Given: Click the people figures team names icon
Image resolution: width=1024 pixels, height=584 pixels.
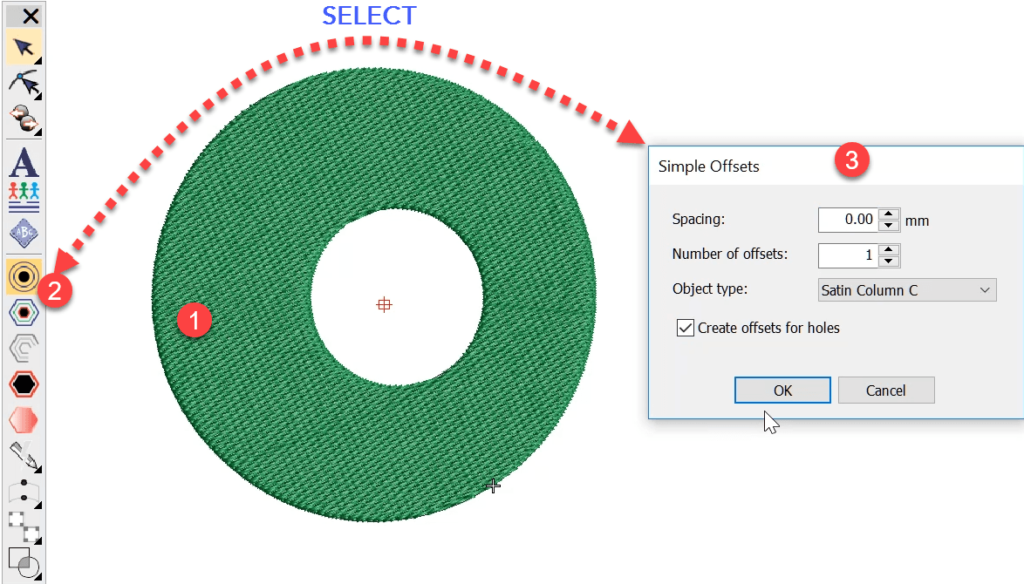Looking at the screenshot, I should [23, 192].
